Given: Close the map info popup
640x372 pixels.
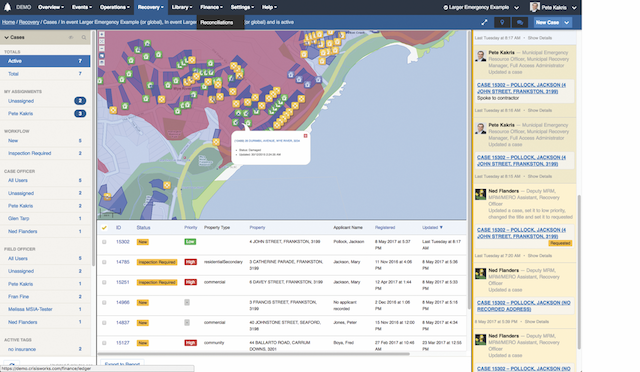Looking at the screenshot, I should [x=305, y=136].
